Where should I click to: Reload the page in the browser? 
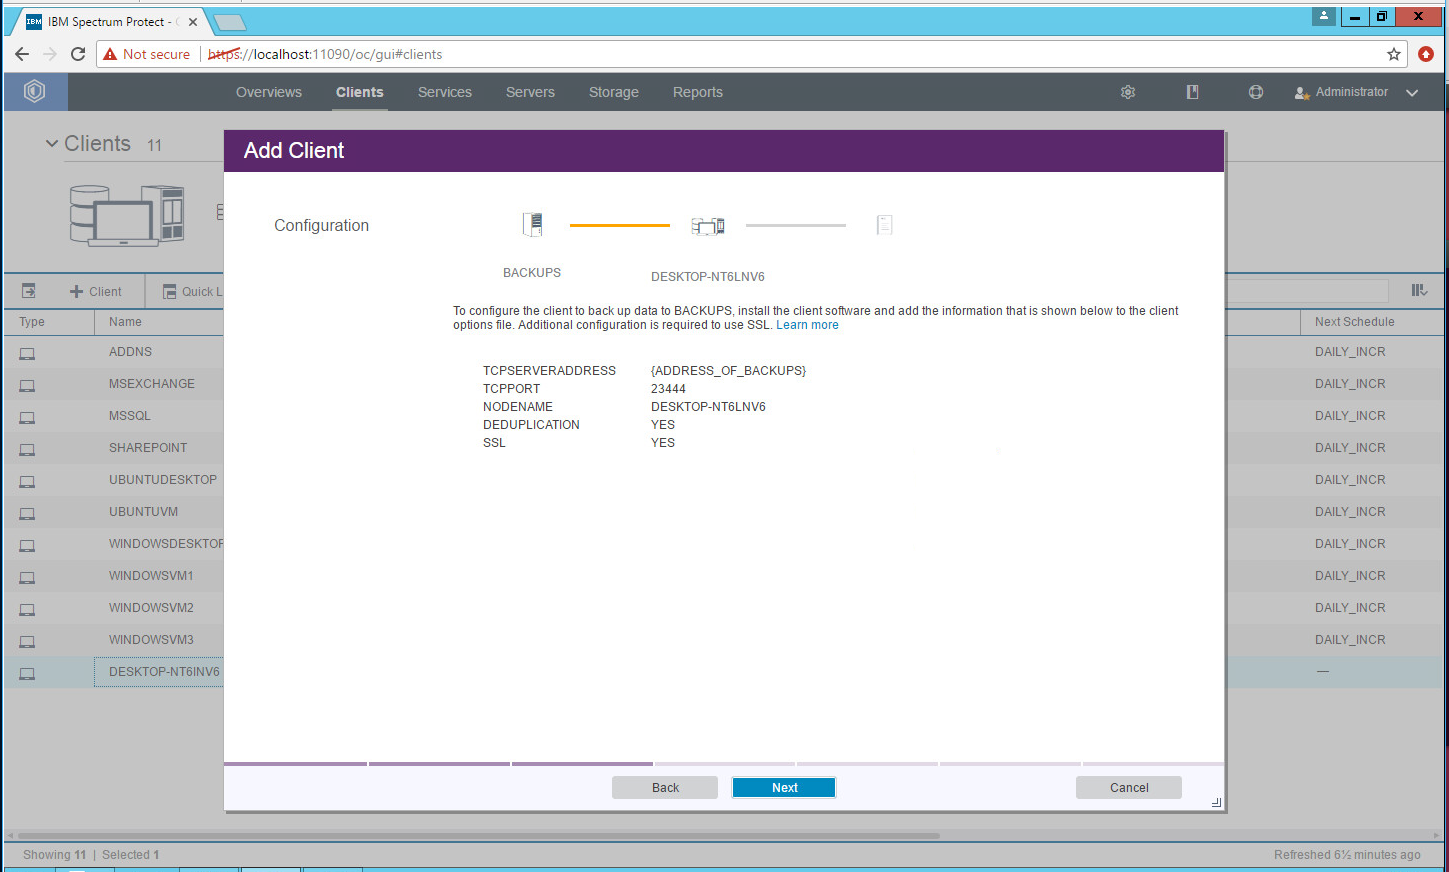point(78,54)
